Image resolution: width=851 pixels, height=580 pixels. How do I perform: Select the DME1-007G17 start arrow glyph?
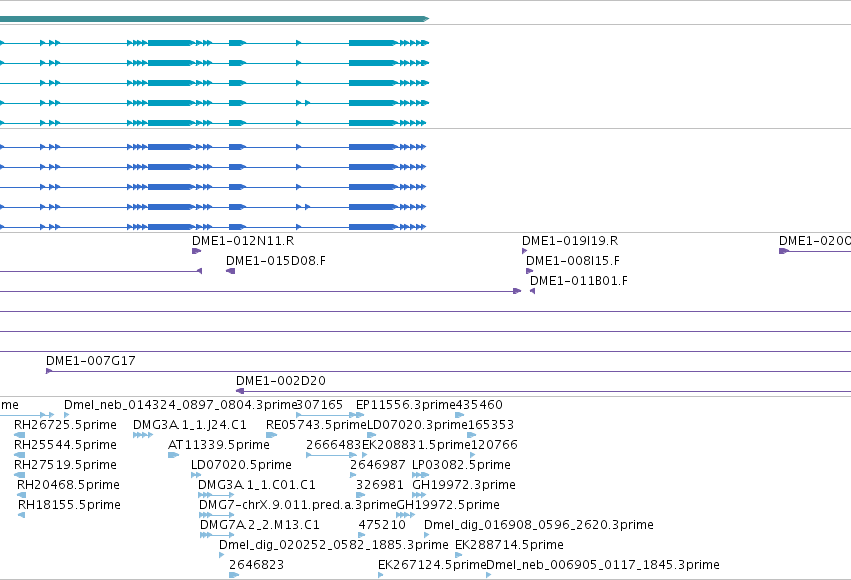click(49, 371)
